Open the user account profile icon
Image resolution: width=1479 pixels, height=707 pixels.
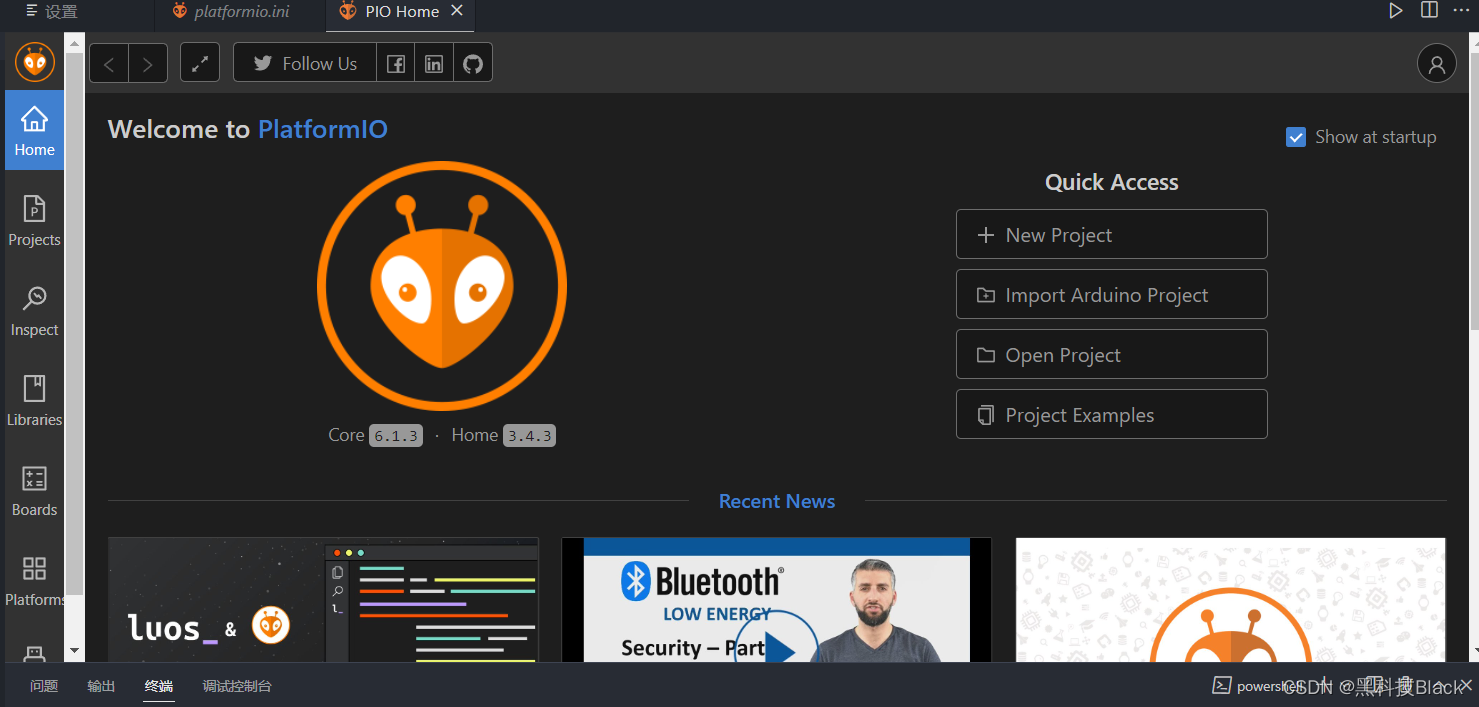[x=1436, y=63]
